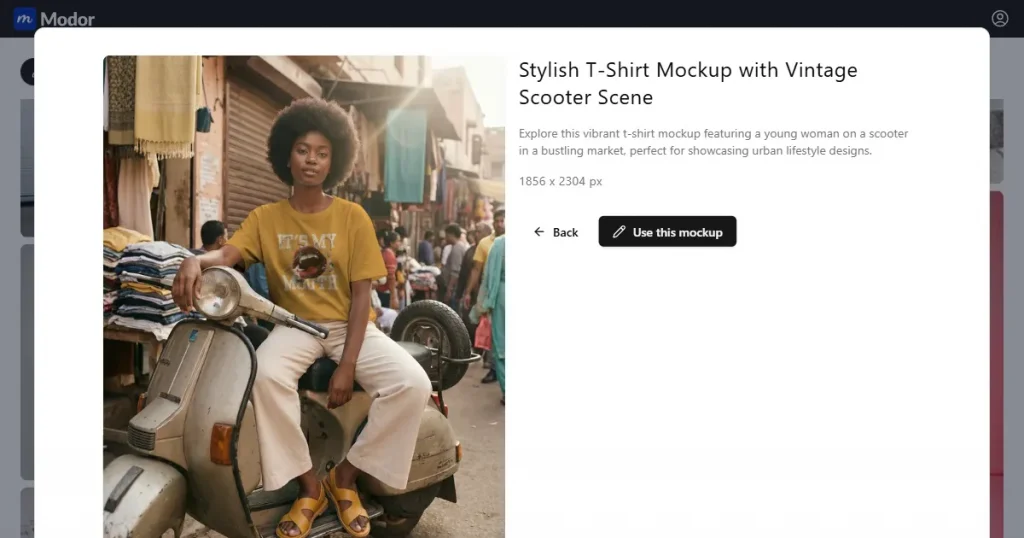Click the Stylish T-Shirt Mockup title heading
Viewport: 1024px width, 538px height.
(x=688, y=83)
